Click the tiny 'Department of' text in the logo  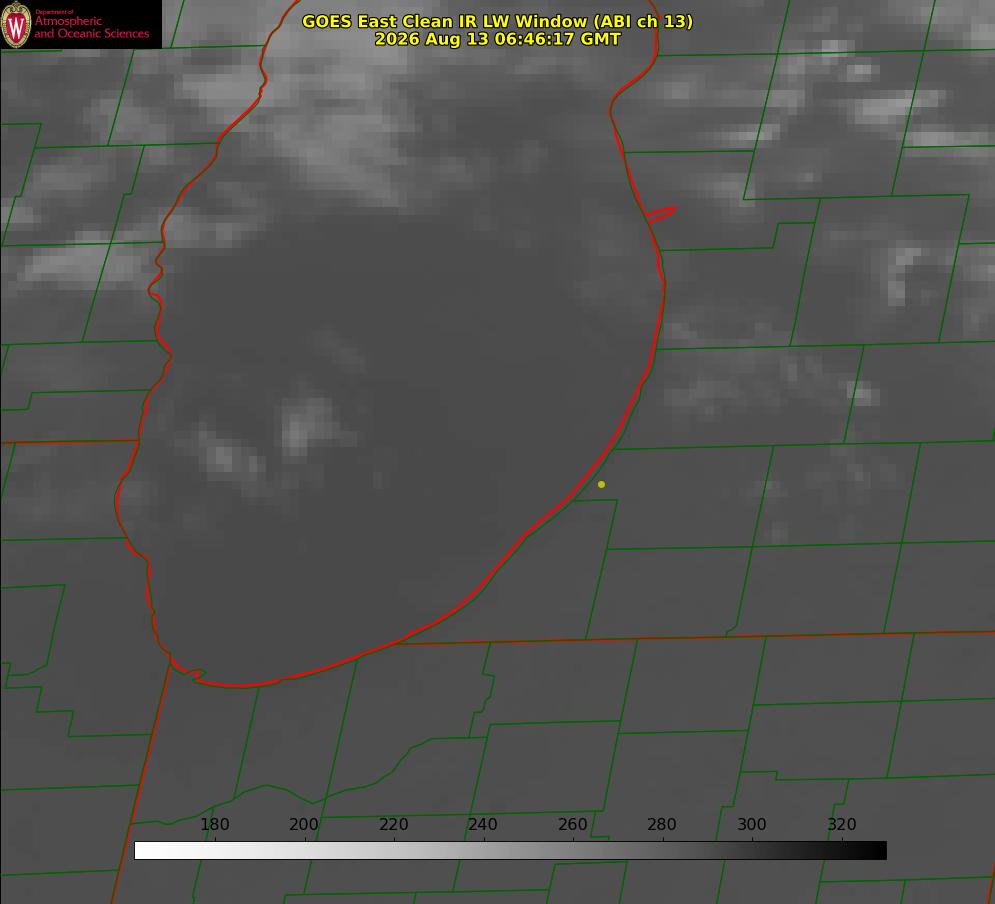point(54,12)
